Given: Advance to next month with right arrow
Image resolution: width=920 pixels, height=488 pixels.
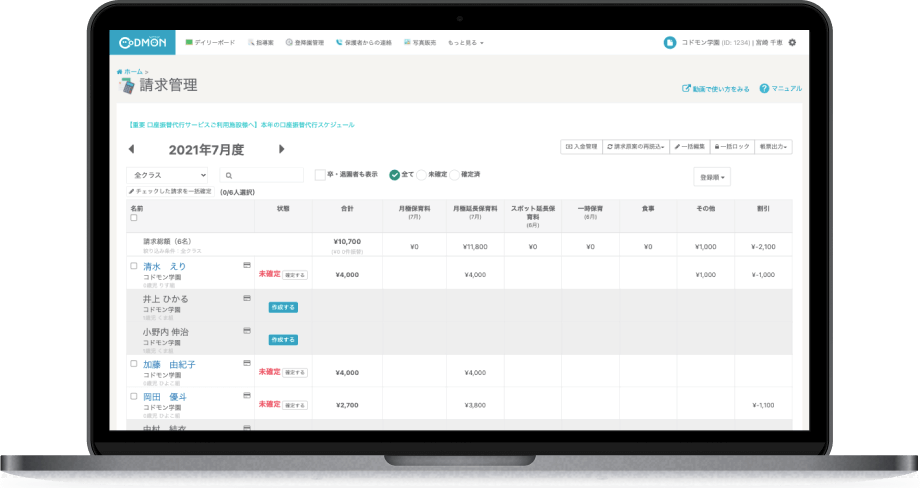Looking at the screenshot, I should (x=282, y=149).
